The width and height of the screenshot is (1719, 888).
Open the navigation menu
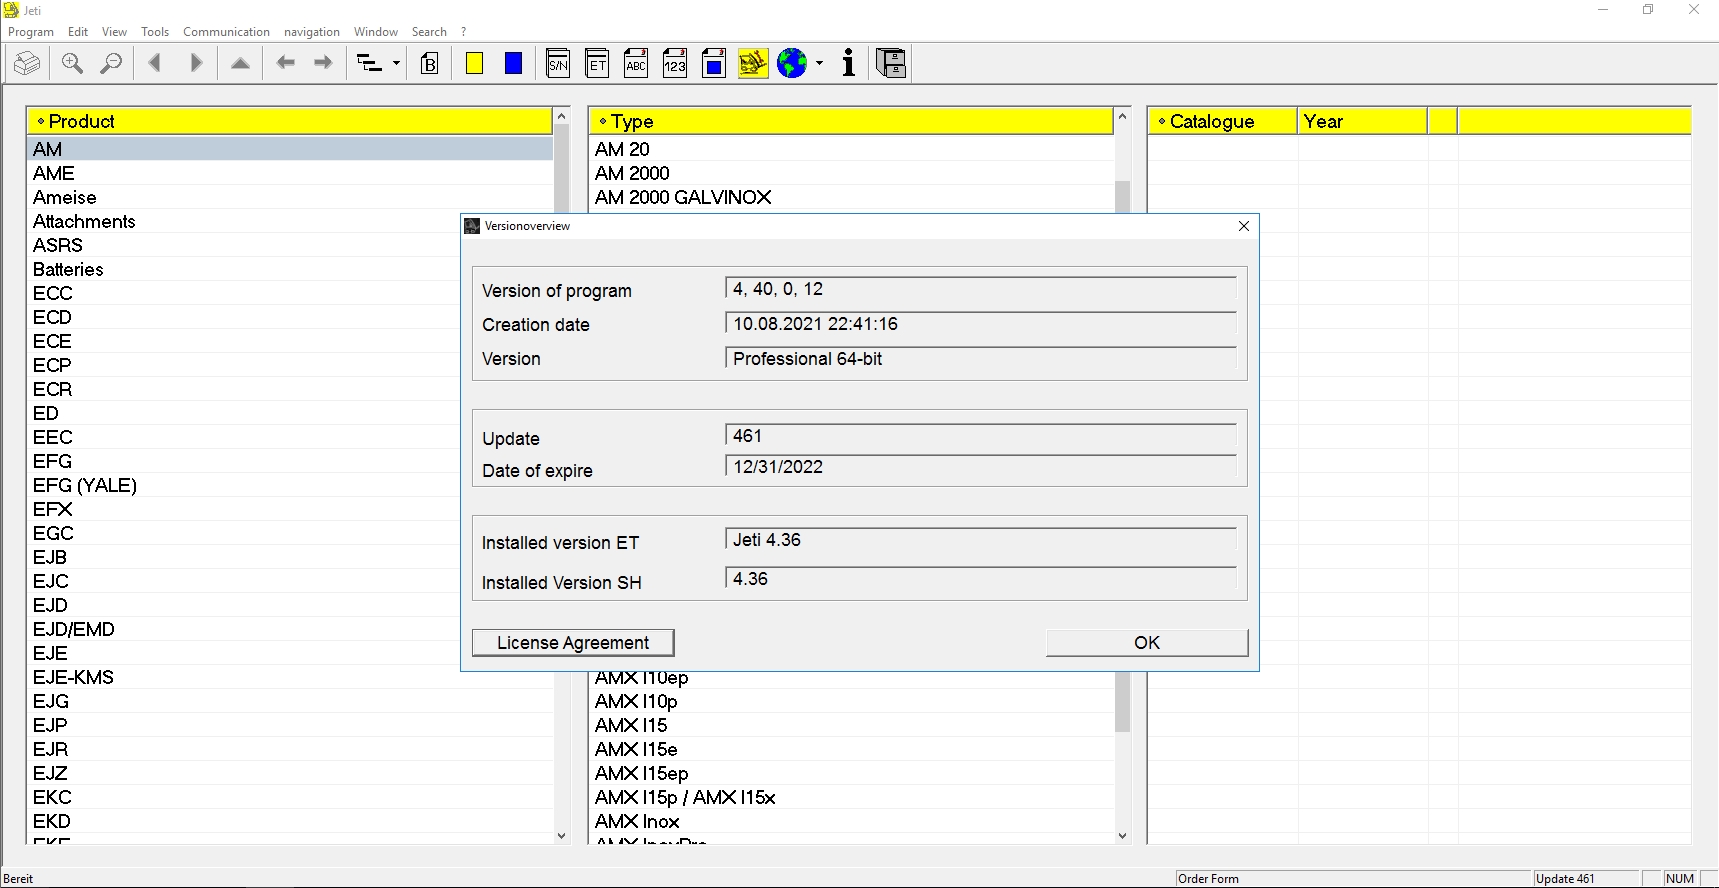(312, 32)
